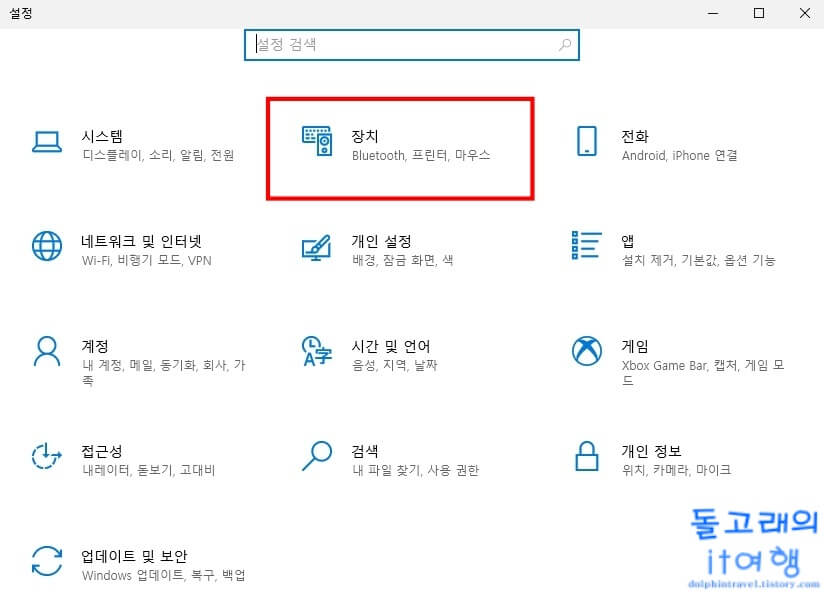Click text 'Bluetooth, 프린터, 마우스'
The image size is (824, 603).
coord(421,155)
